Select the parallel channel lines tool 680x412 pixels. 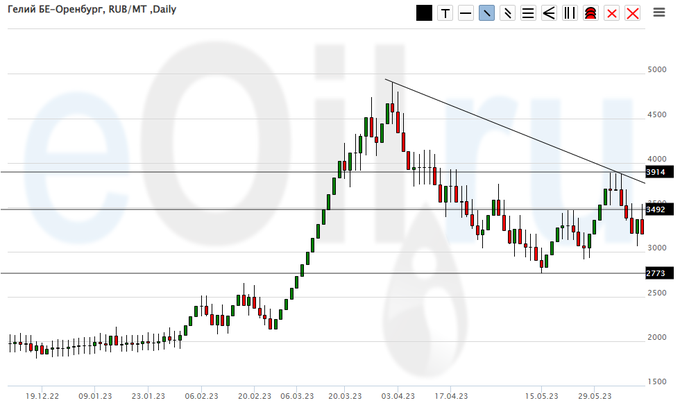(507, 13)
